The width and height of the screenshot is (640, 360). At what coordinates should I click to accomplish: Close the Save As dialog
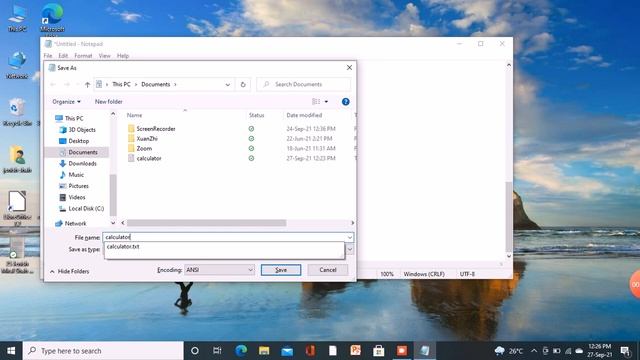[349, 68]
